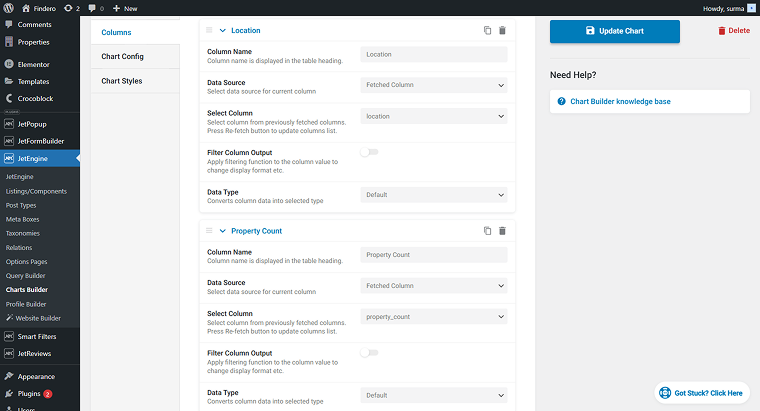Switch to the Chart Styles tab
This screenshot has height=411, width=760.
(x=135, y=81)
